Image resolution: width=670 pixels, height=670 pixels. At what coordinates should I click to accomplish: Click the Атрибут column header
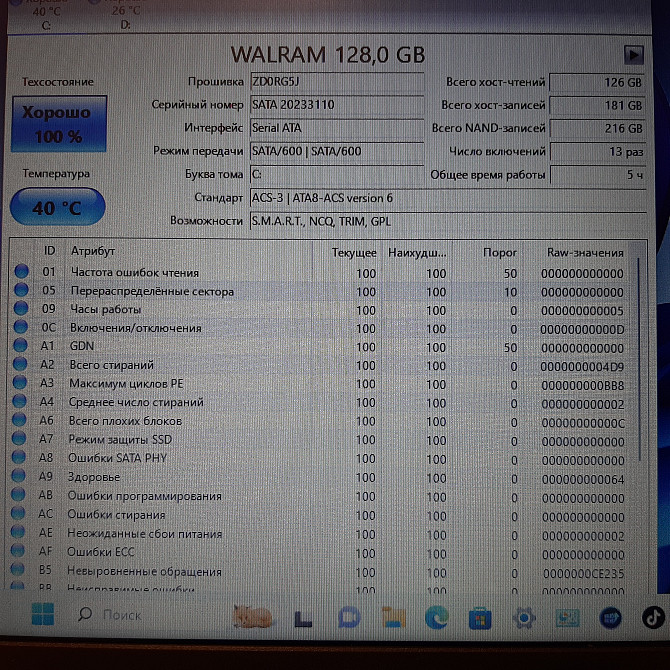click(x=93, y=251)
